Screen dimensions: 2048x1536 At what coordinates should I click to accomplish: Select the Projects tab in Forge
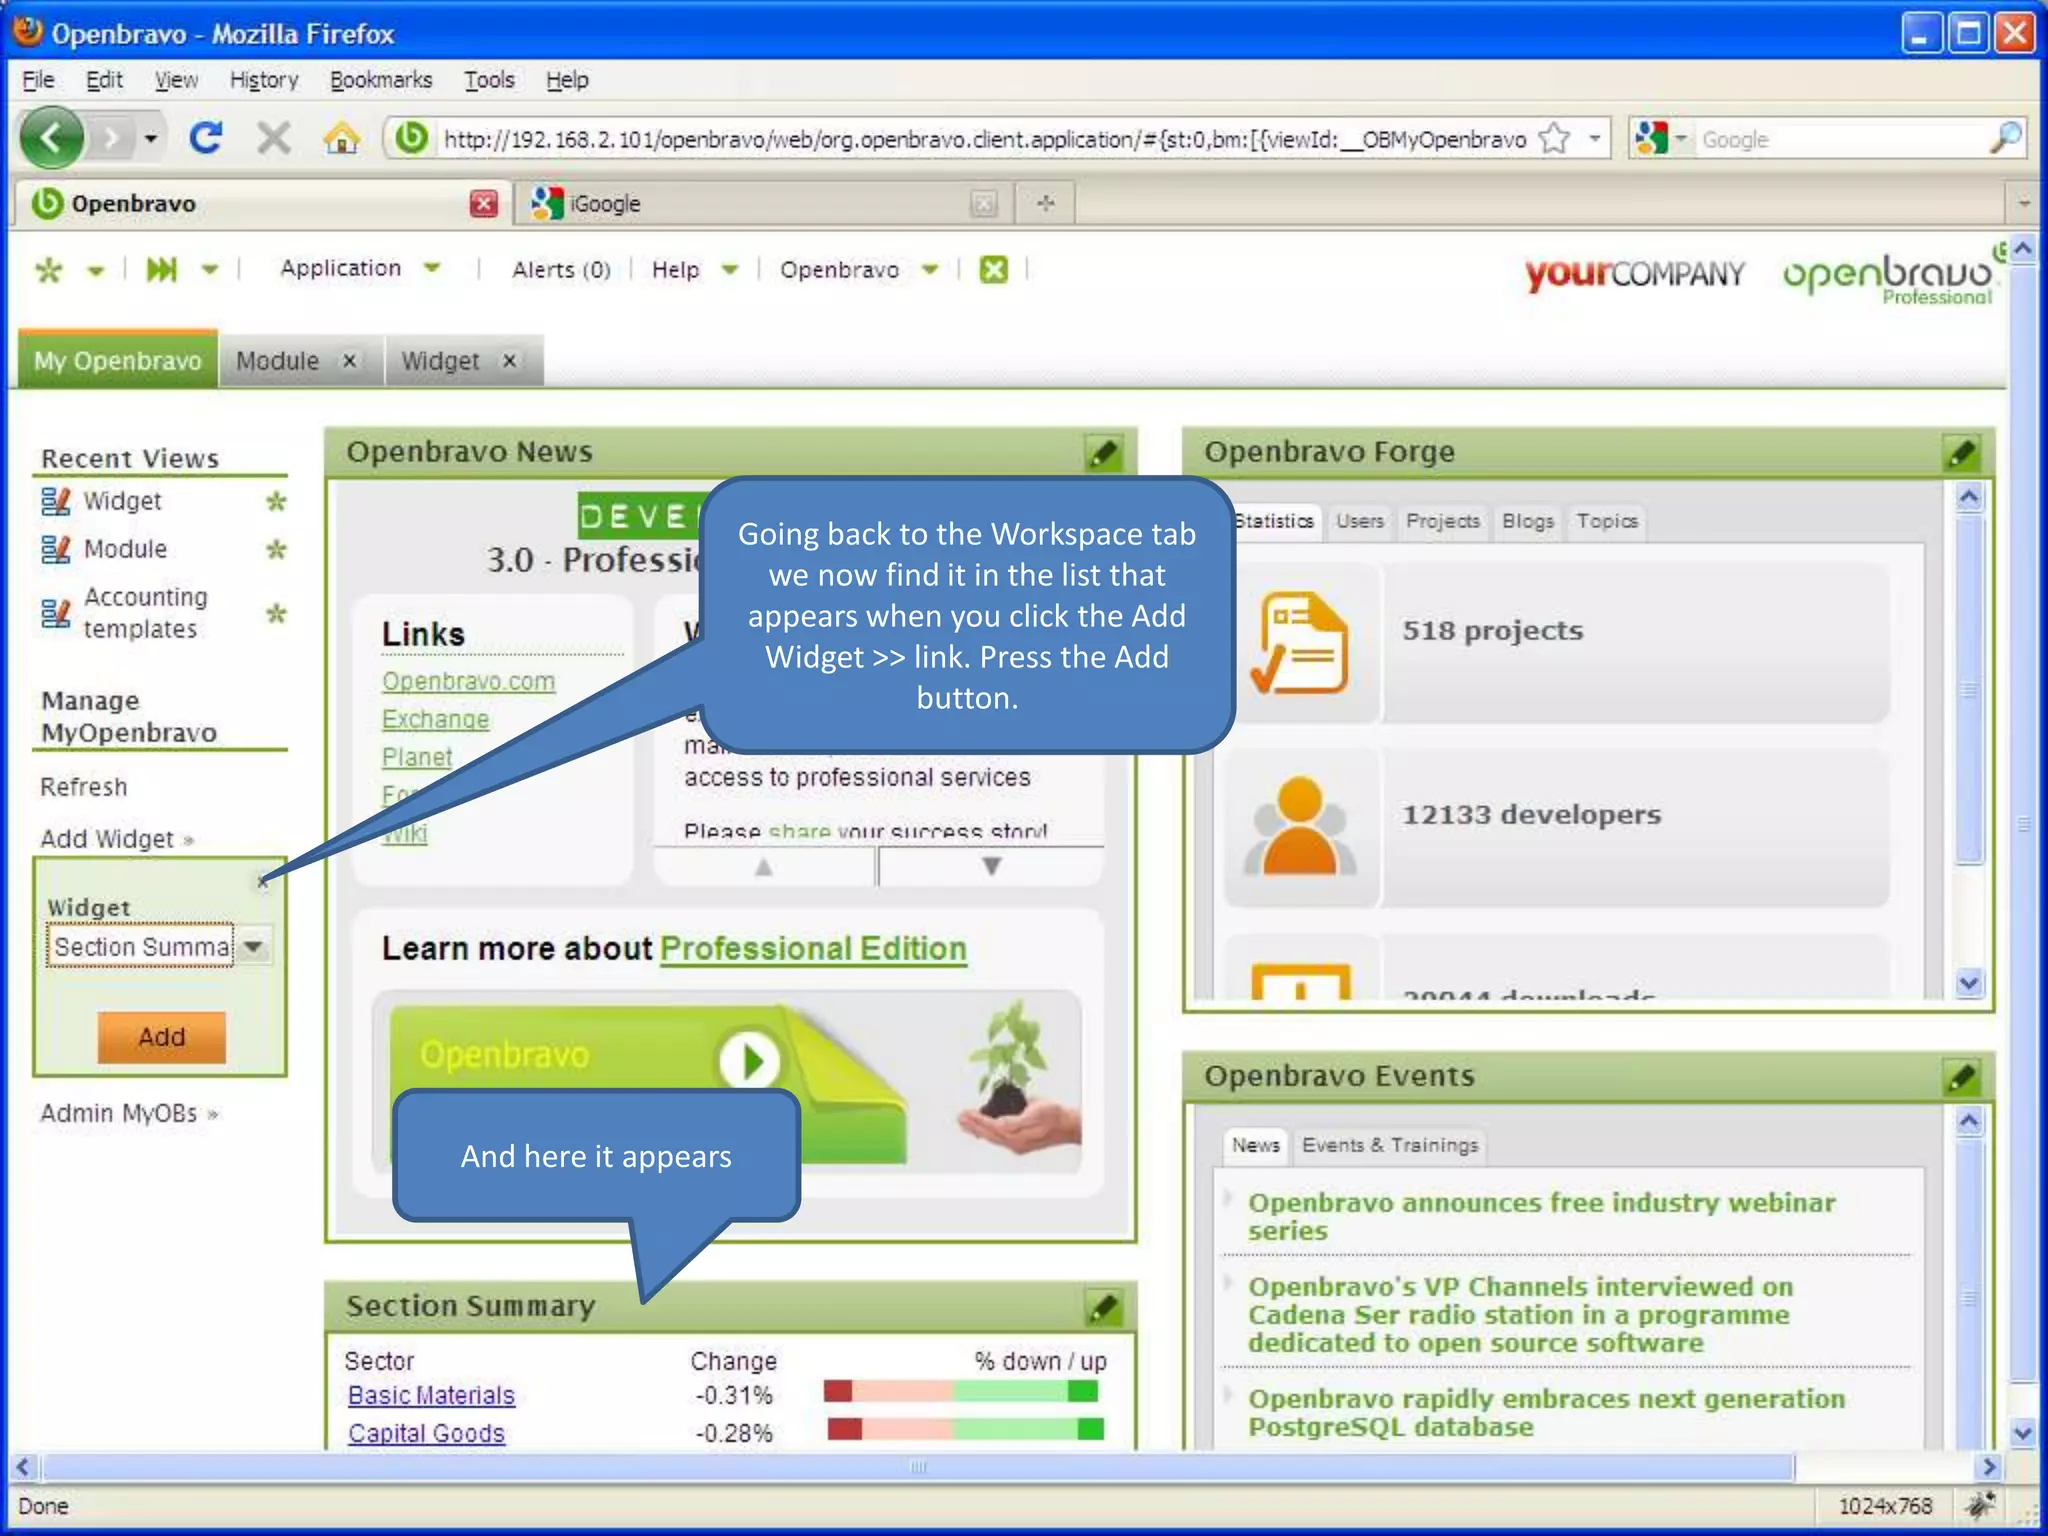(x=1442, y=522)
